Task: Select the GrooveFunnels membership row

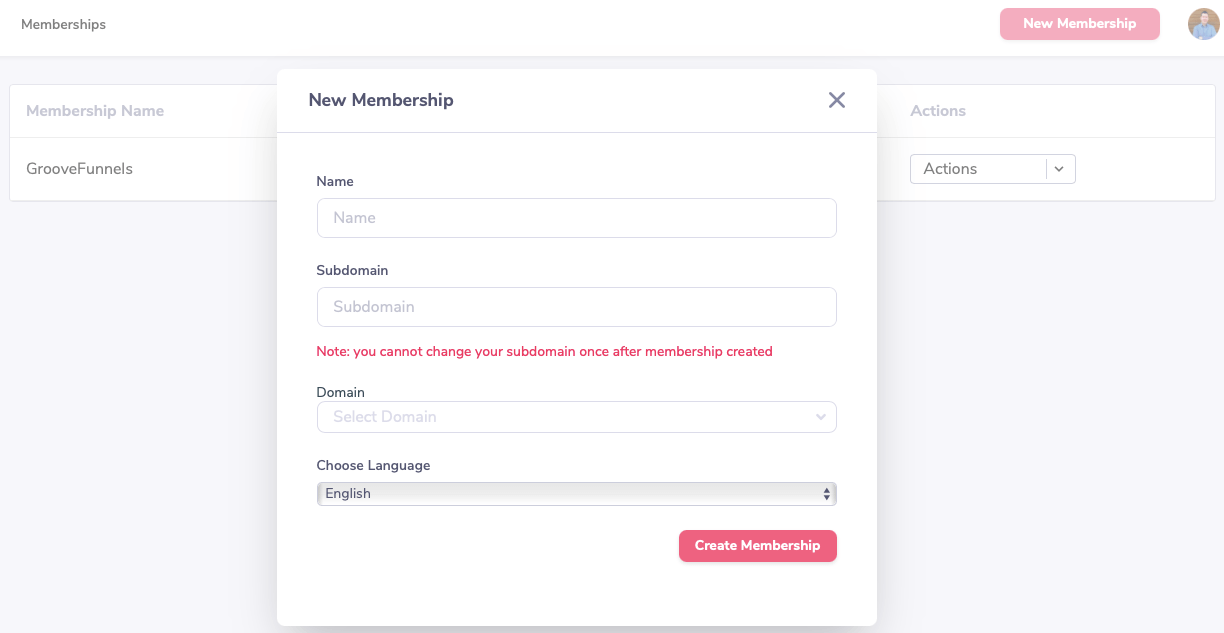Action: [x=80, y=169]
